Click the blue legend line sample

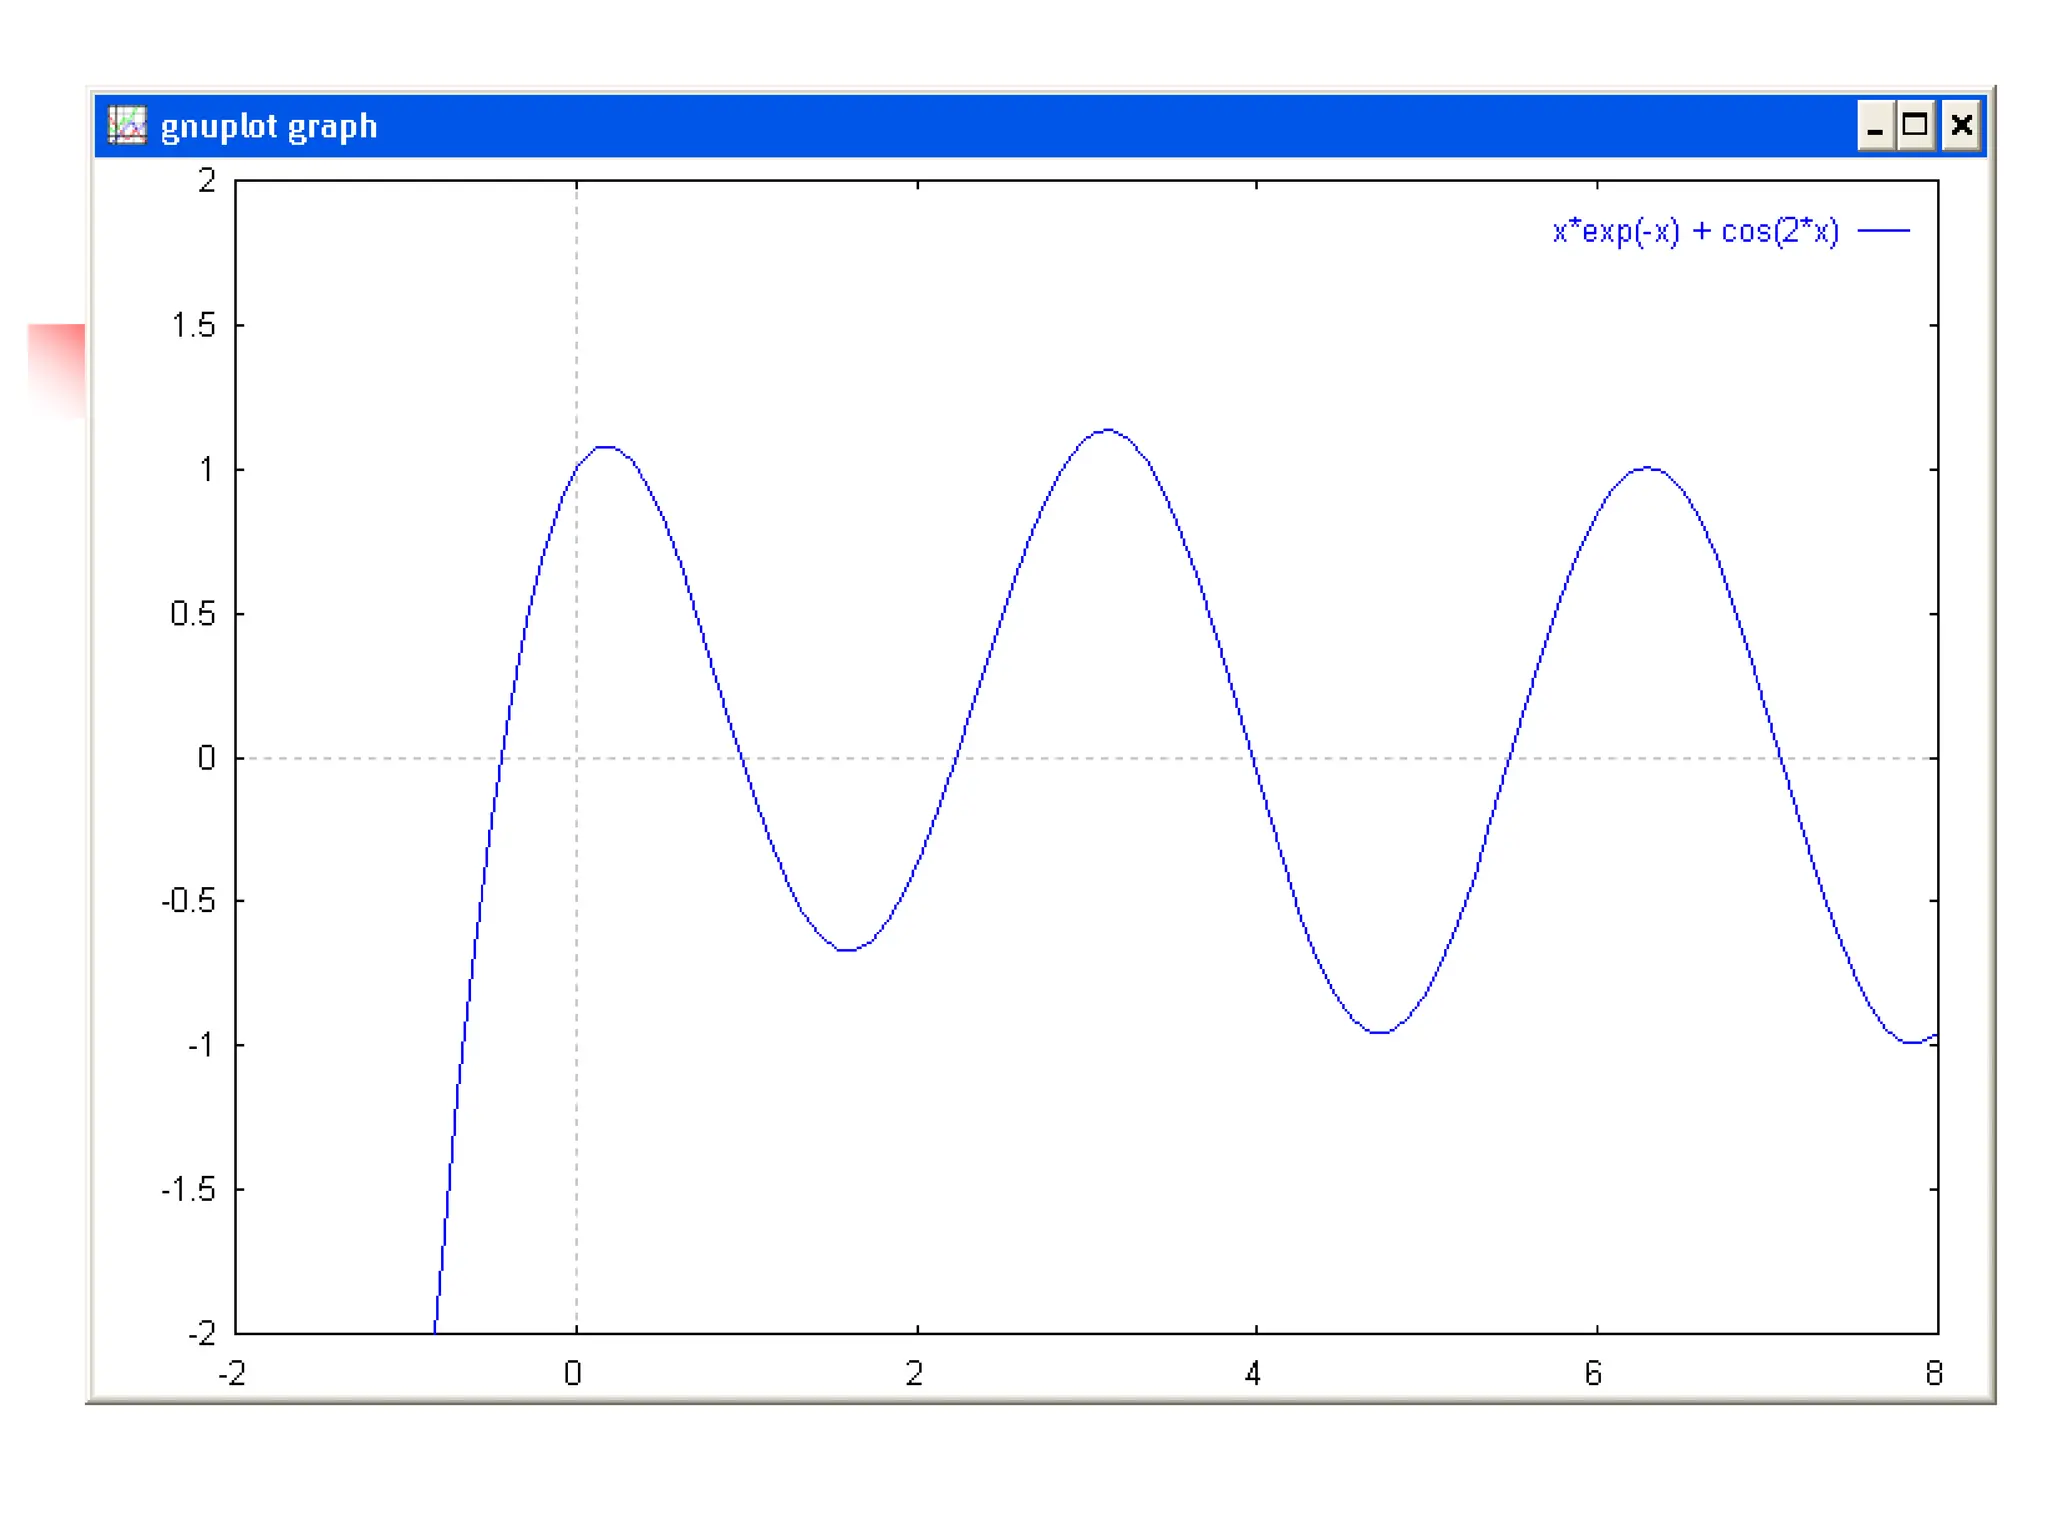pyautogui.click(x=1883, y=231)
